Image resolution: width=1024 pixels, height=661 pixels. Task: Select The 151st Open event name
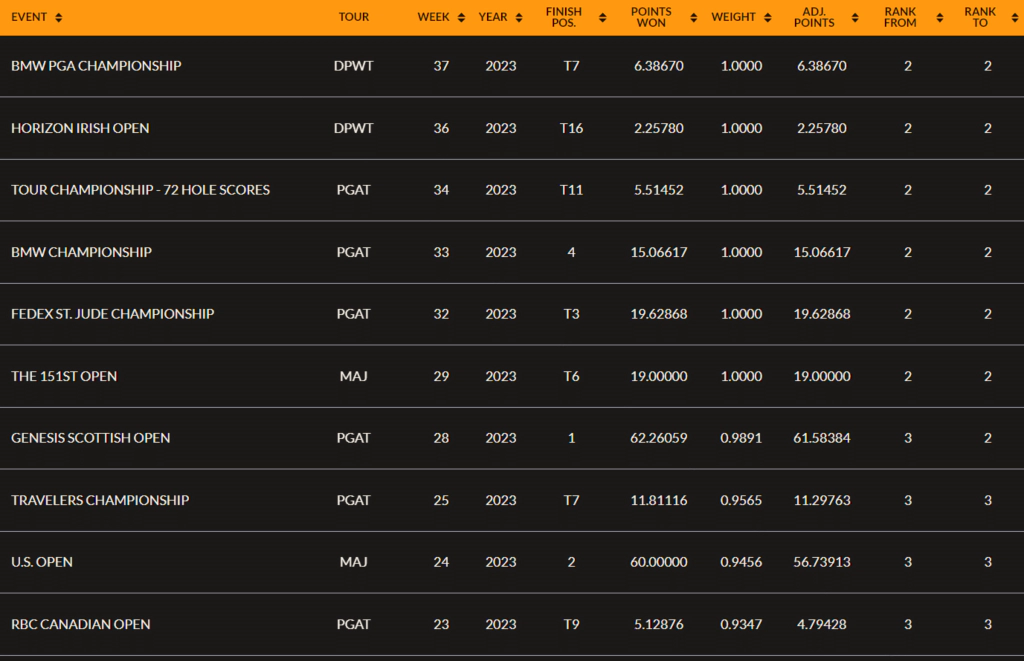(64, 376)
